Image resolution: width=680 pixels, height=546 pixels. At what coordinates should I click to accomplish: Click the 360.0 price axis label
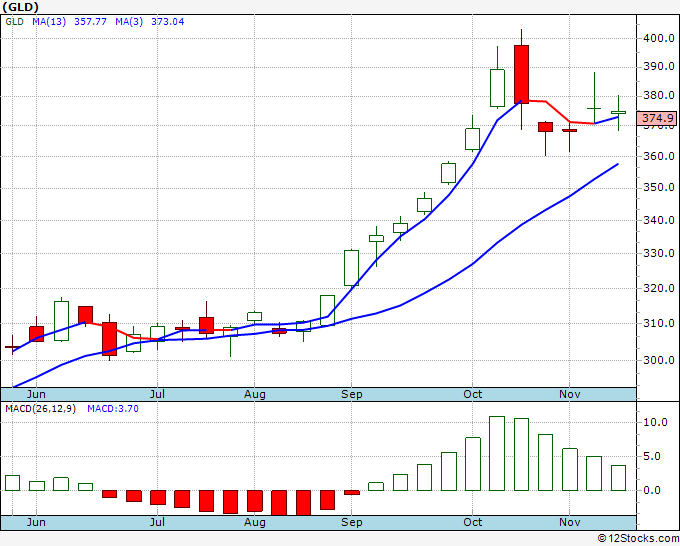(659, 156)
